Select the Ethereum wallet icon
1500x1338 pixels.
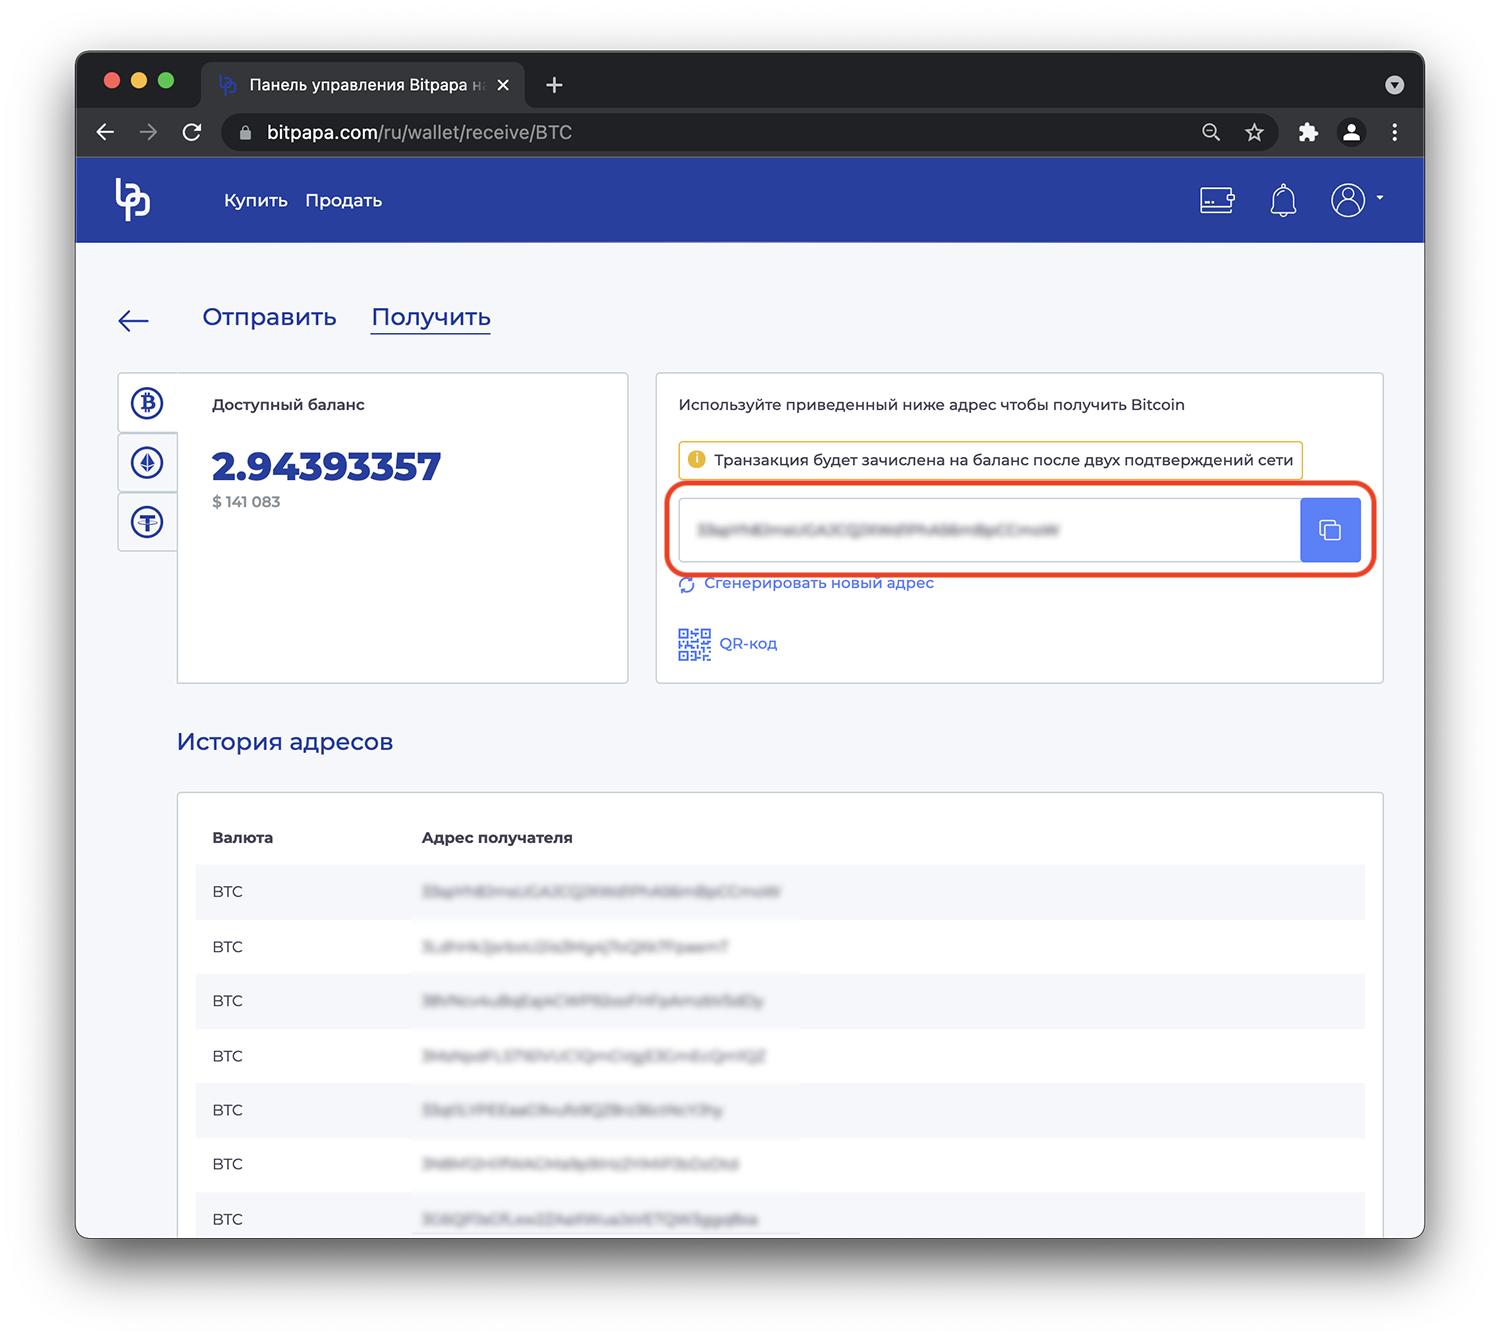tap(148, 462)
